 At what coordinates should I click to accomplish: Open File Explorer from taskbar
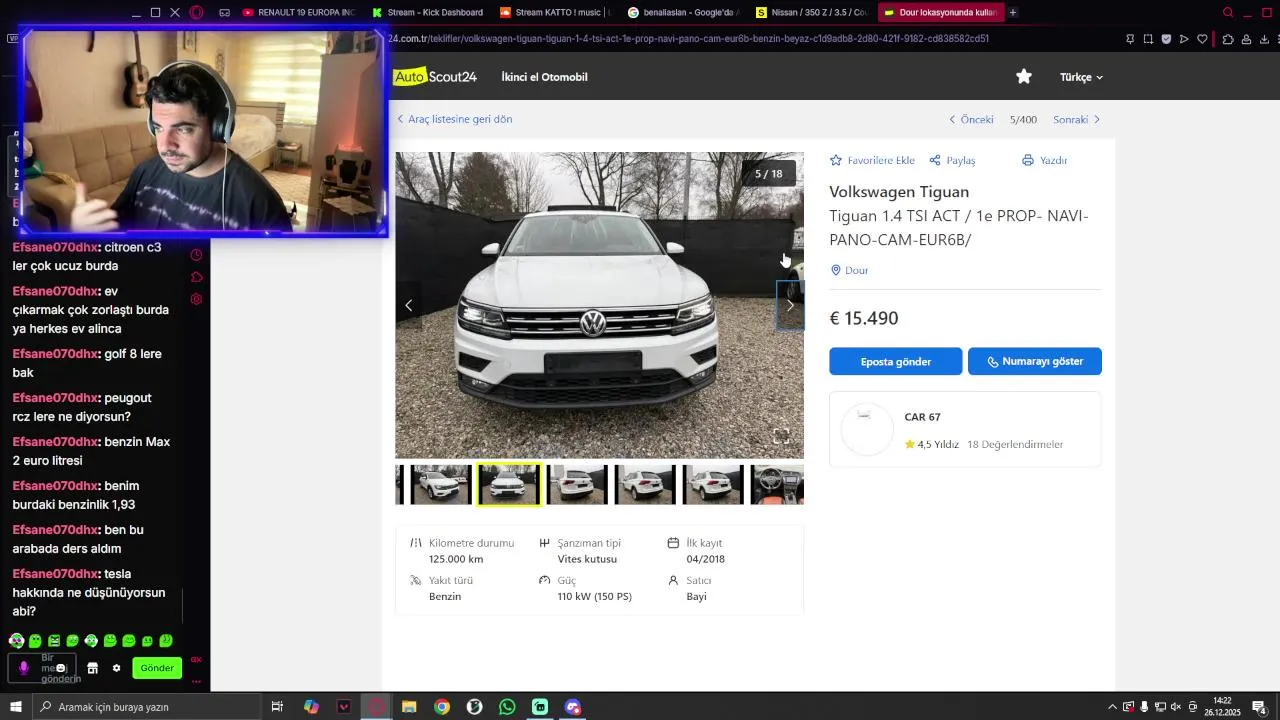409,707
